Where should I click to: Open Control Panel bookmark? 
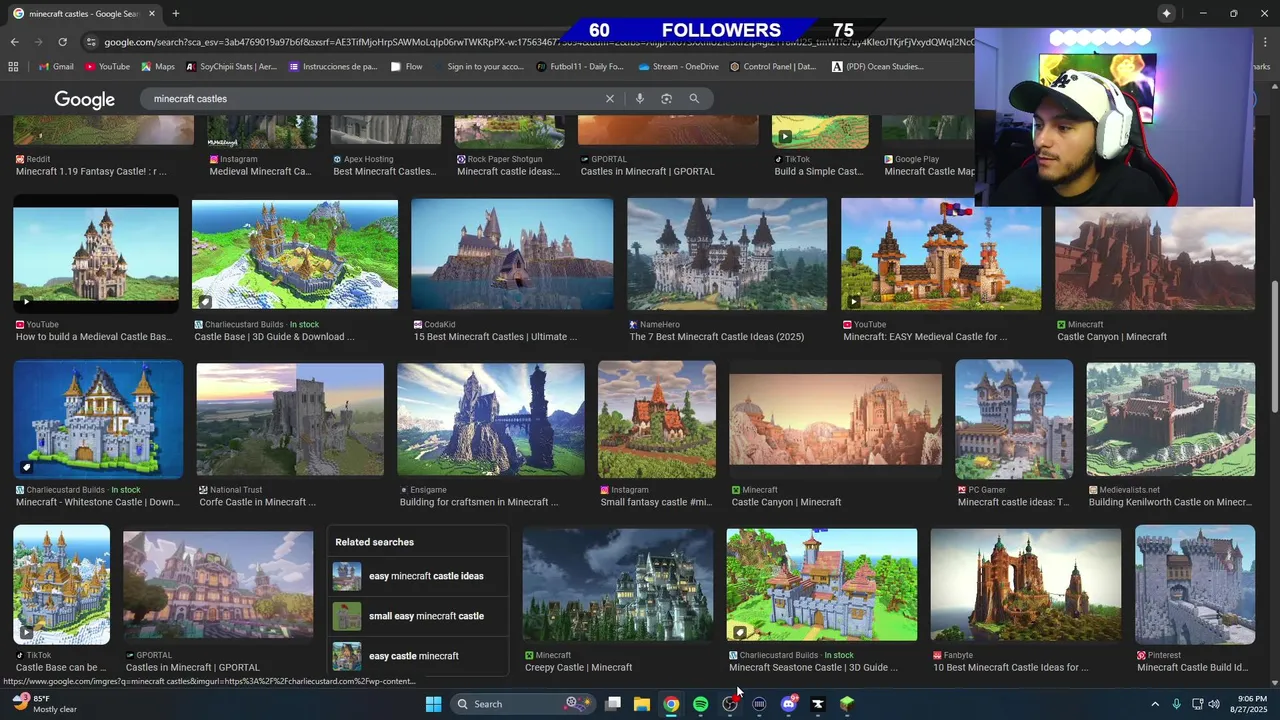[x=773, y=67]
